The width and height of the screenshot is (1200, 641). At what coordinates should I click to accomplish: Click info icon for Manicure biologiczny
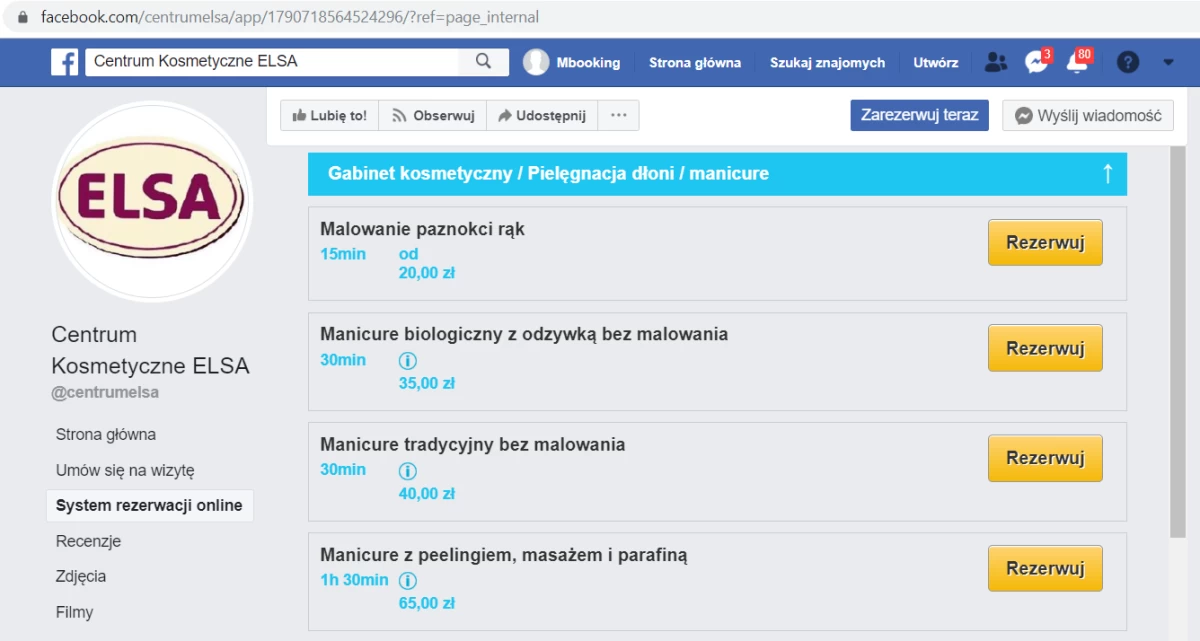tap(408, 361)
